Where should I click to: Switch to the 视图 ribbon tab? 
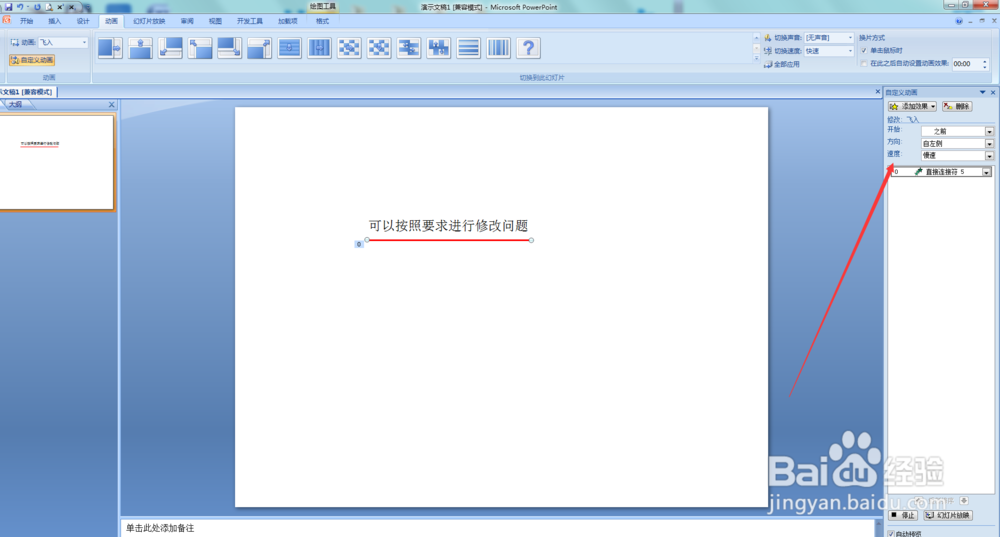(x=216, y=21)
